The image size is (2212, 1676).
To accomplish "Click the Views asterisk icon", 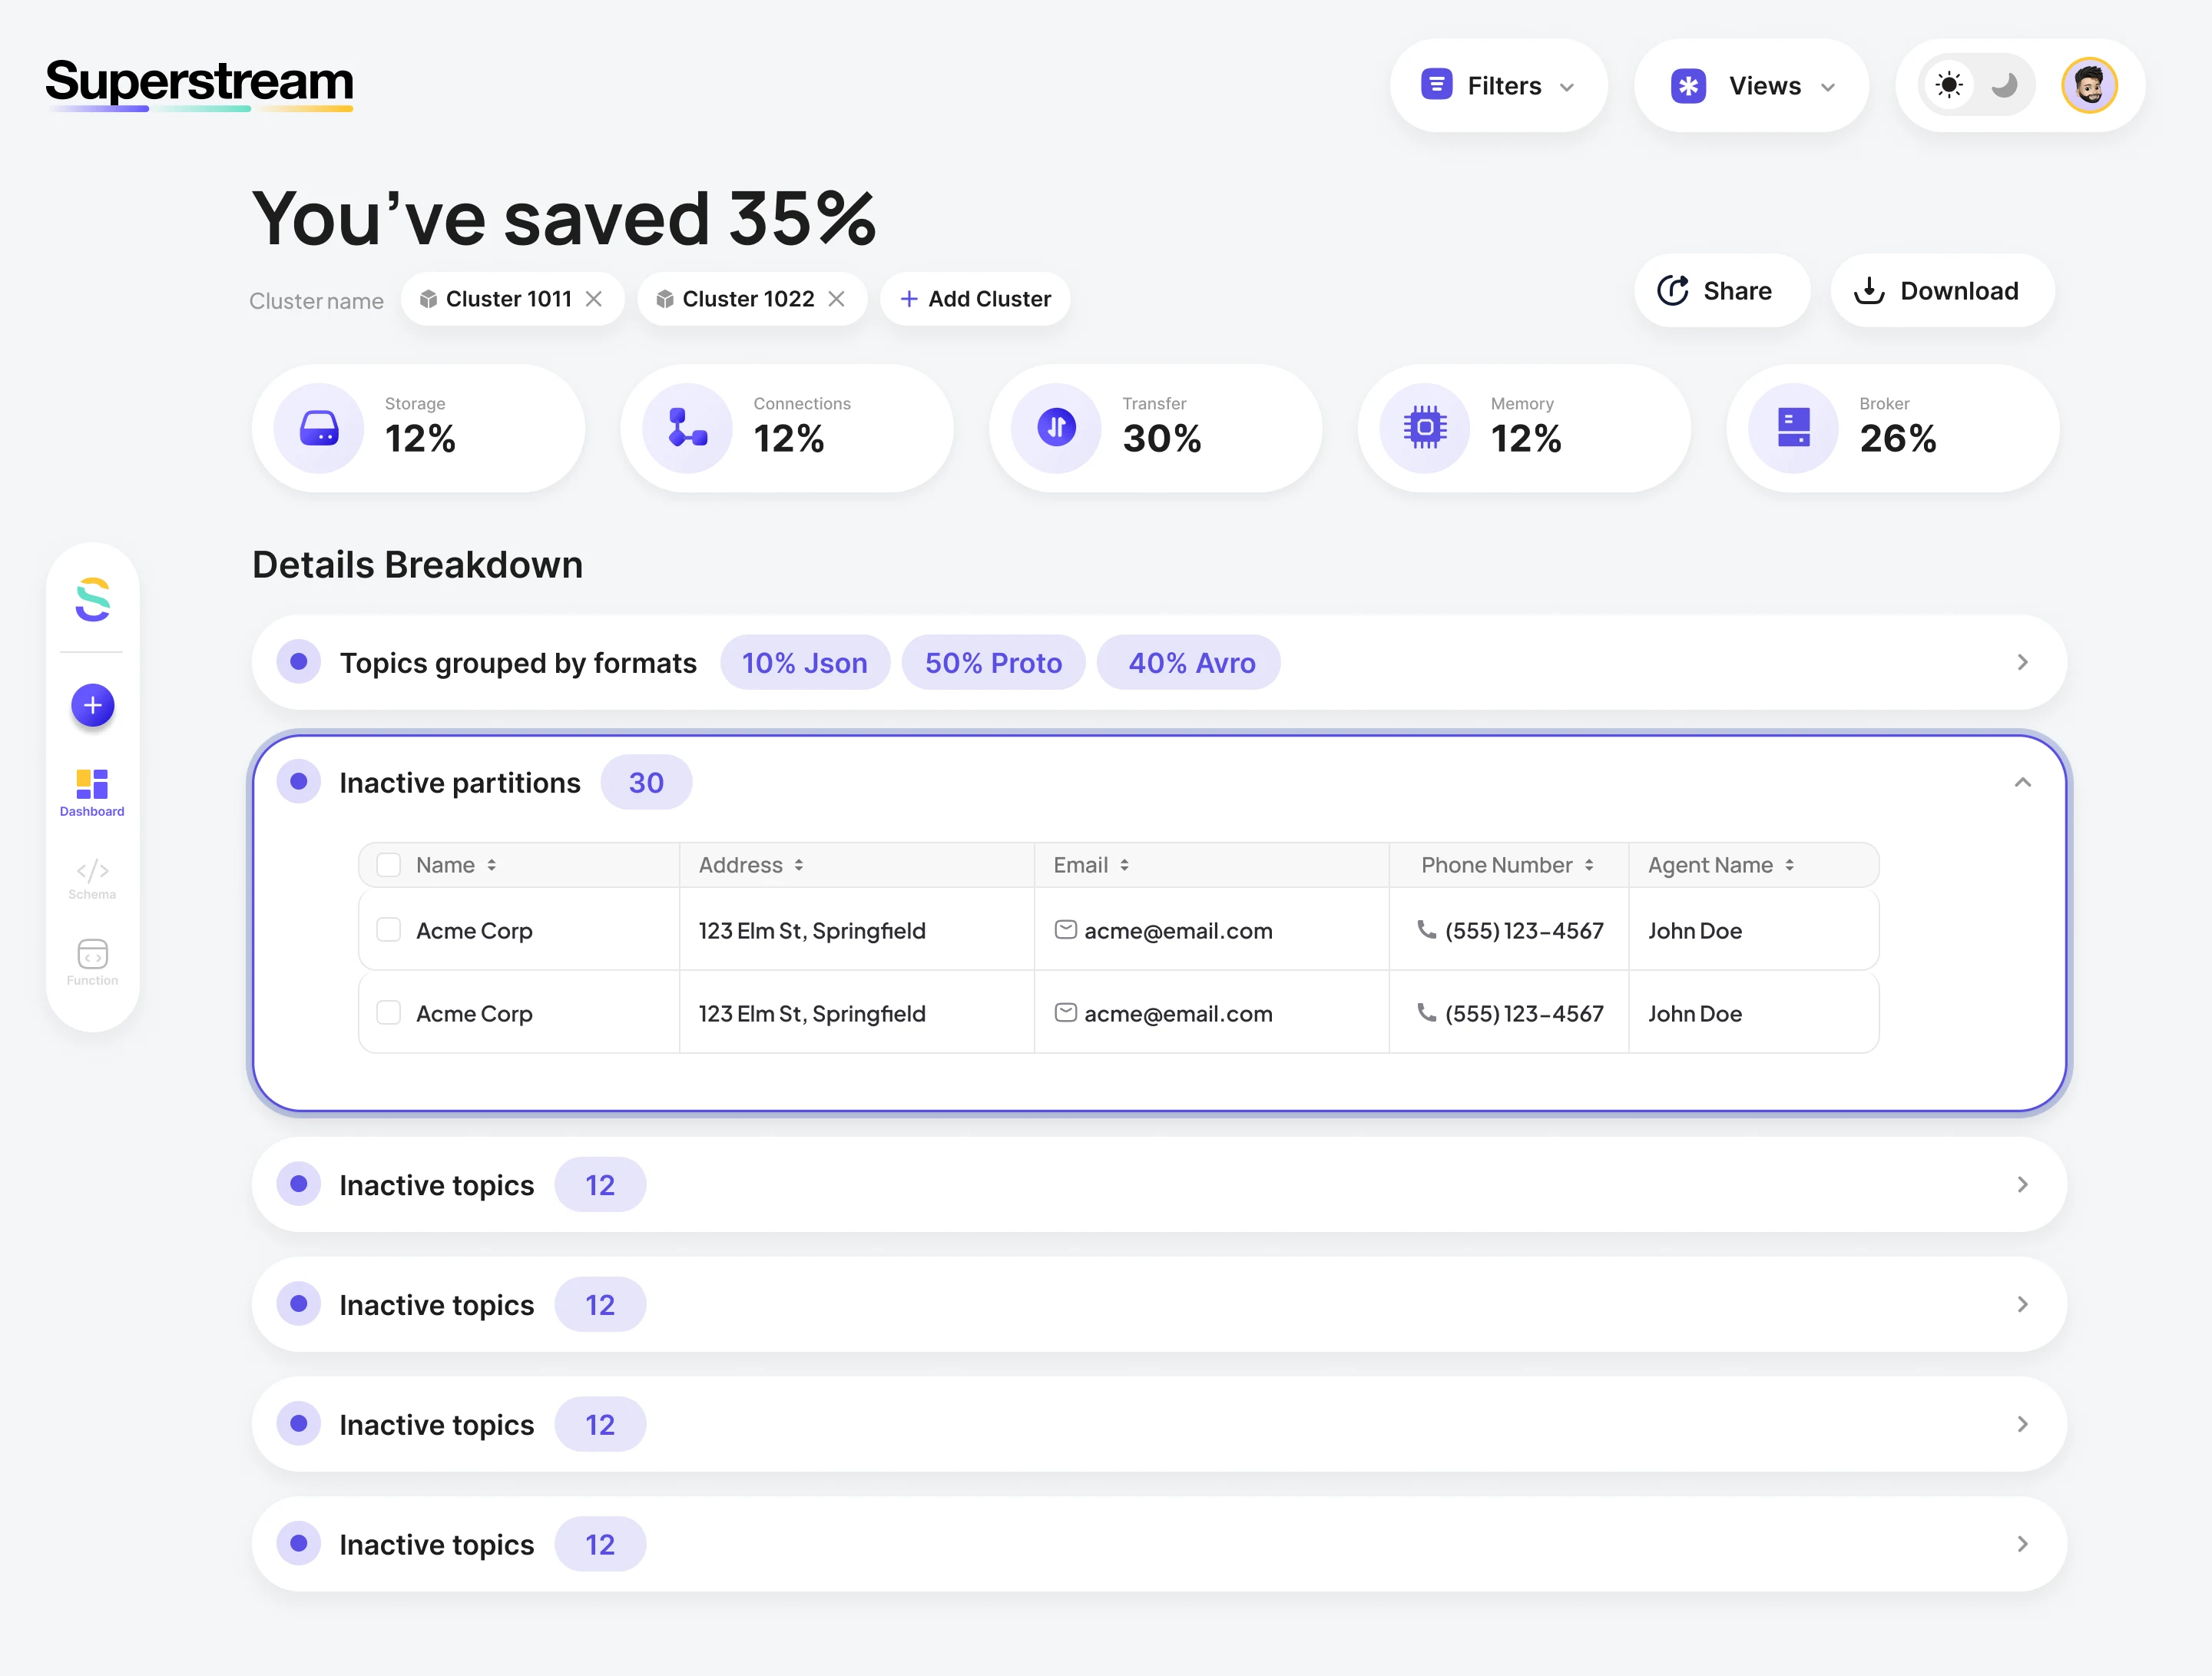I will (1689, 86).
